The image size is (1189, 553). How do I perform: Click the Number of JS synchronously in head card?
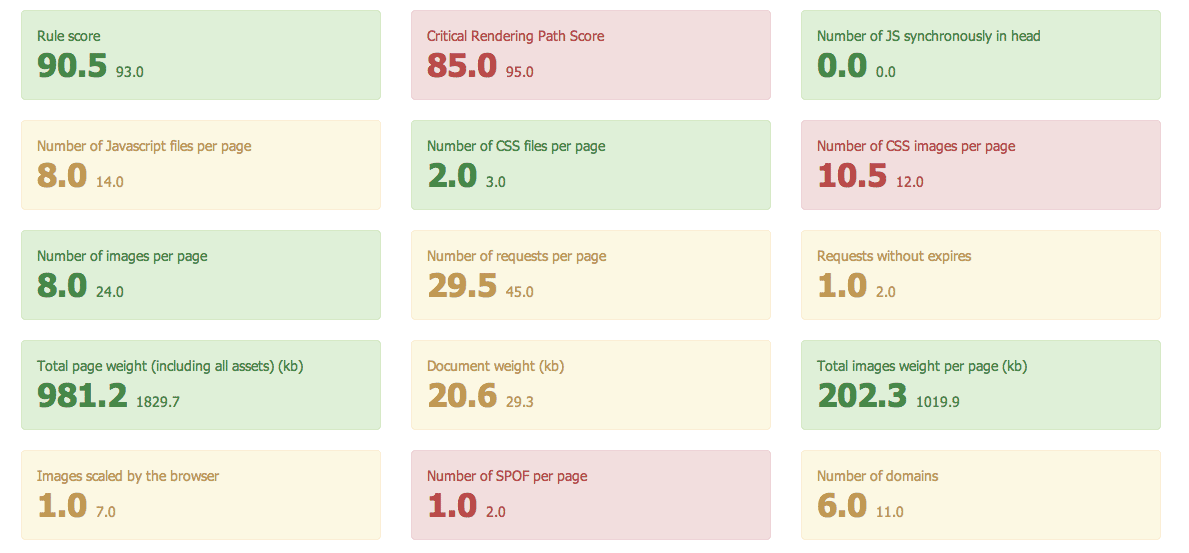(x=980, y=55)
